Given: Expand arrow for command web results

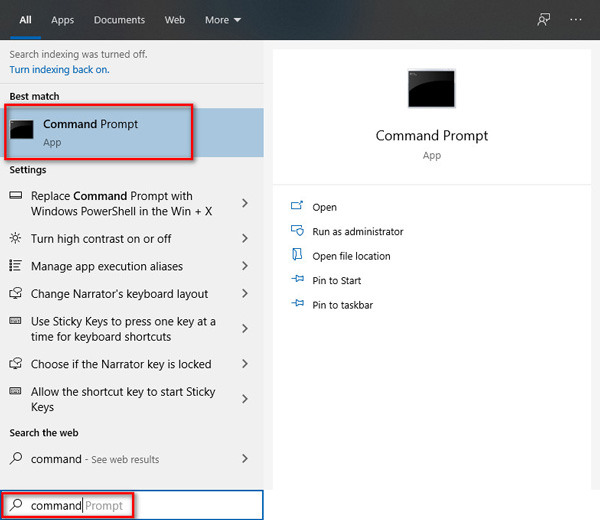Looking at the screenshot, I should pyautogui.click(x=245, y=459).
